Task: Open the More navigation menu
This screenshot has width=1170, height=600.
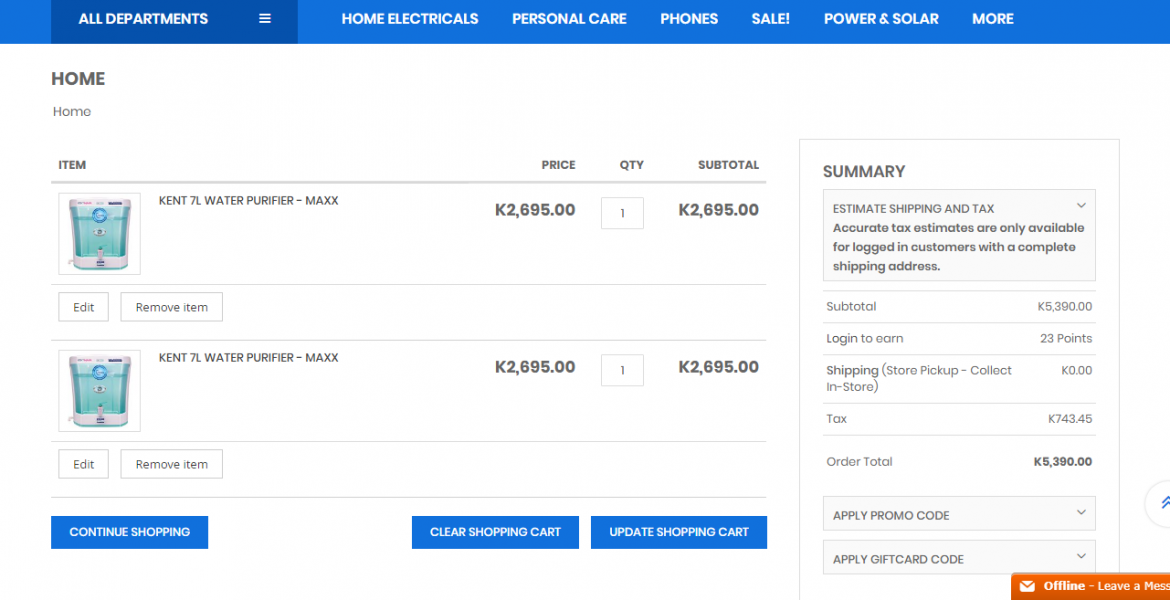Action: point(992,19)
